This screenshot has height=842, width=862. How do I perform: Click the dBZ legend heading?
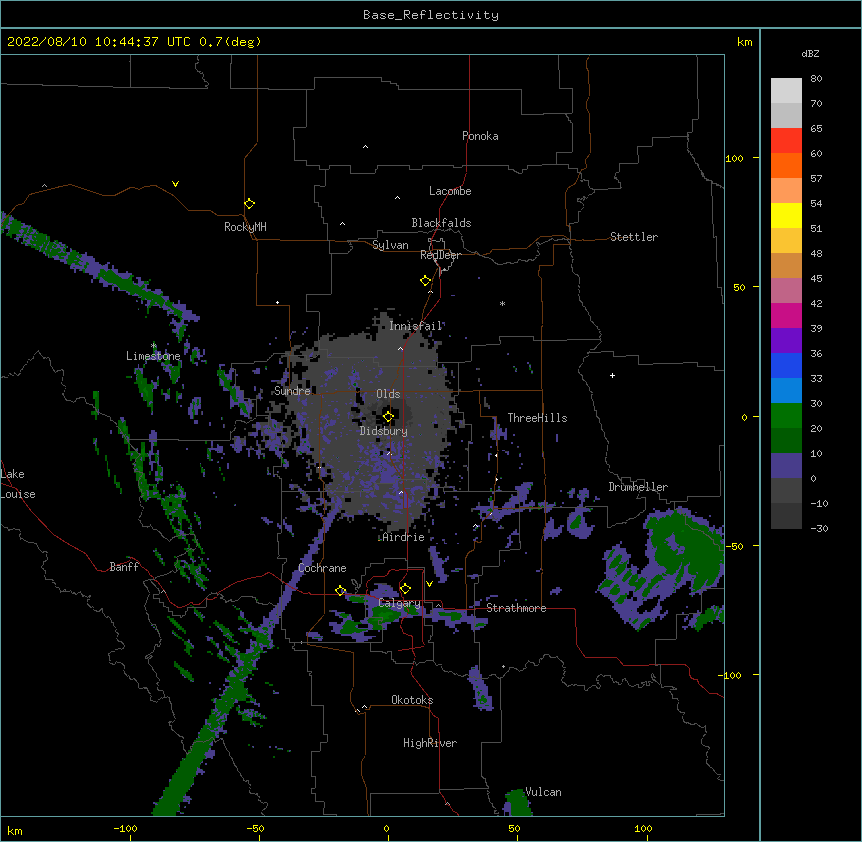pos(810,53)
